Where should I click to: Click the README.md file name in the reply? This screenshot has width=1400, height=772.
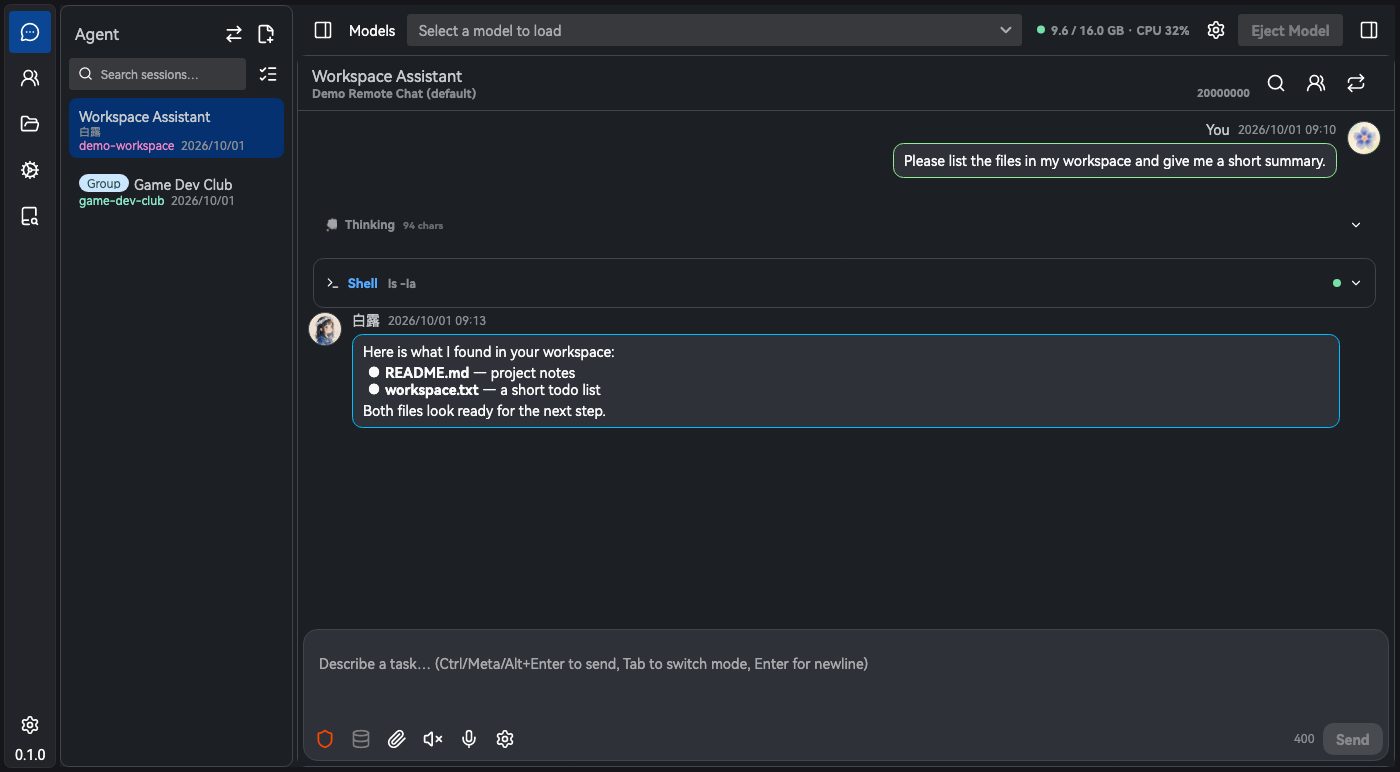tap(427, 373)
